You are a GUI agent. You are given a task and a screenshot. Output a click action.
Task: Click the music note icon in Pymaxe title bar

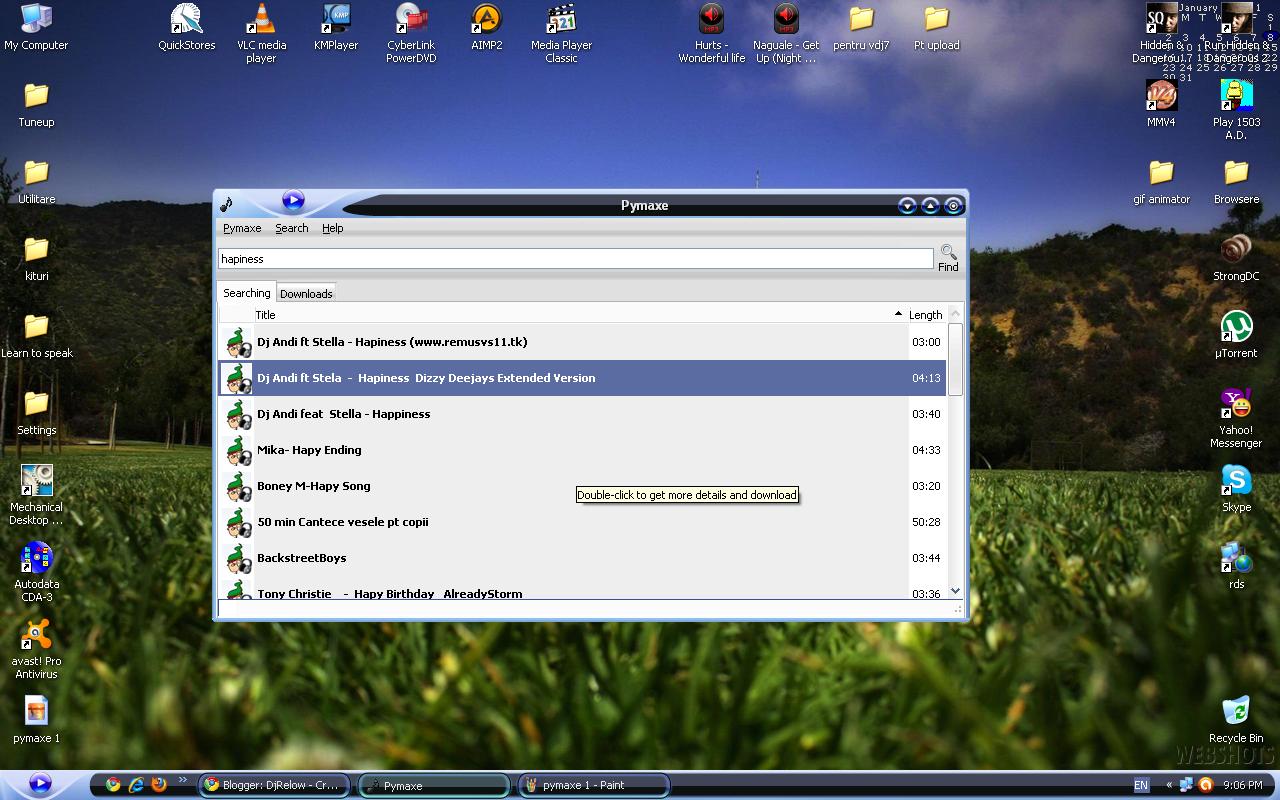pyautogui.click(x=227, y=204)
